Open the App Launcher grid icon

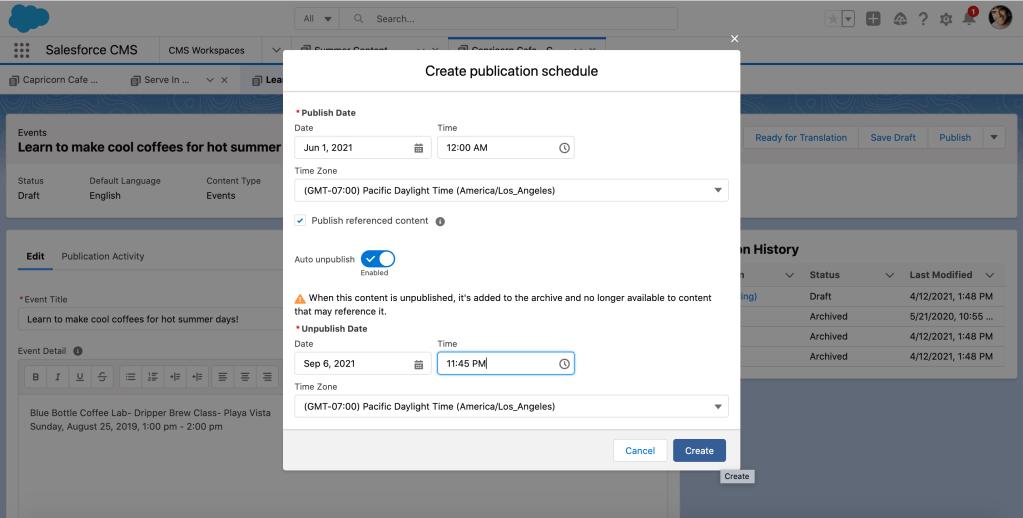[22, 50]
